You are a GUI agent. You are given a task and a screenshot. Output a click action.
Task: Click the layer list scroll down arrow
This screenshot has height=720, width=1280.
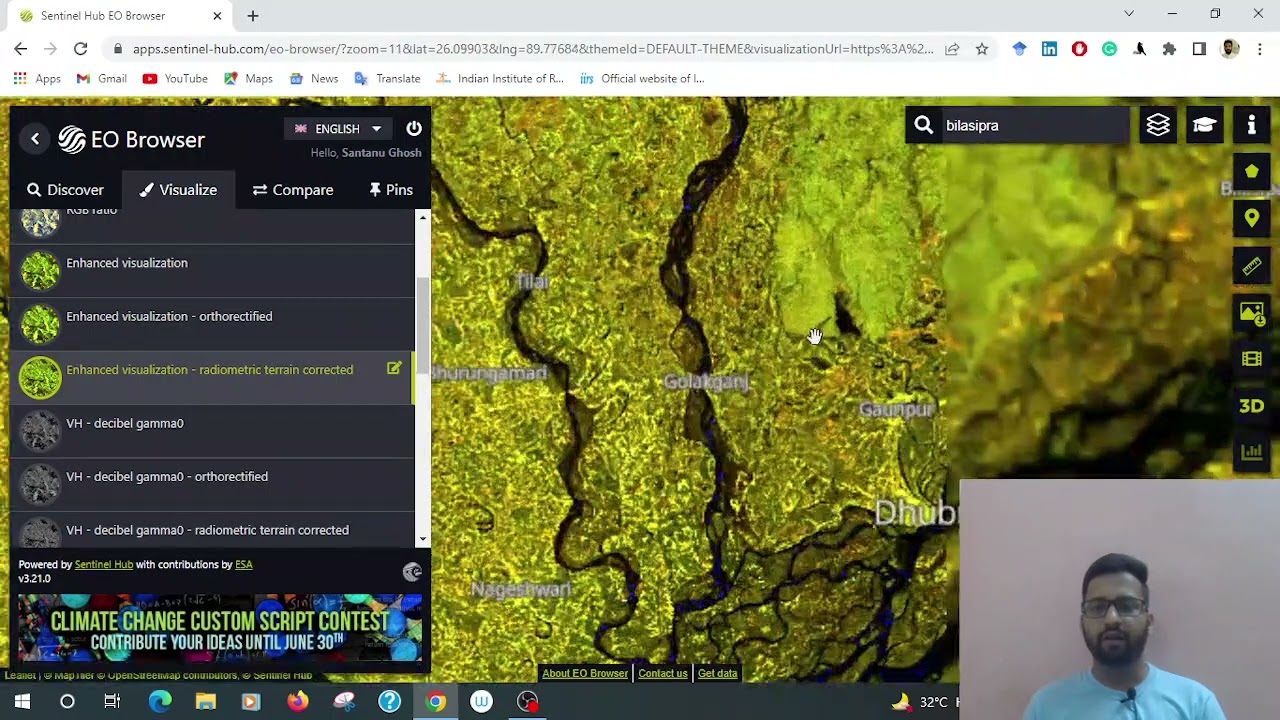(x=423, y=540)
